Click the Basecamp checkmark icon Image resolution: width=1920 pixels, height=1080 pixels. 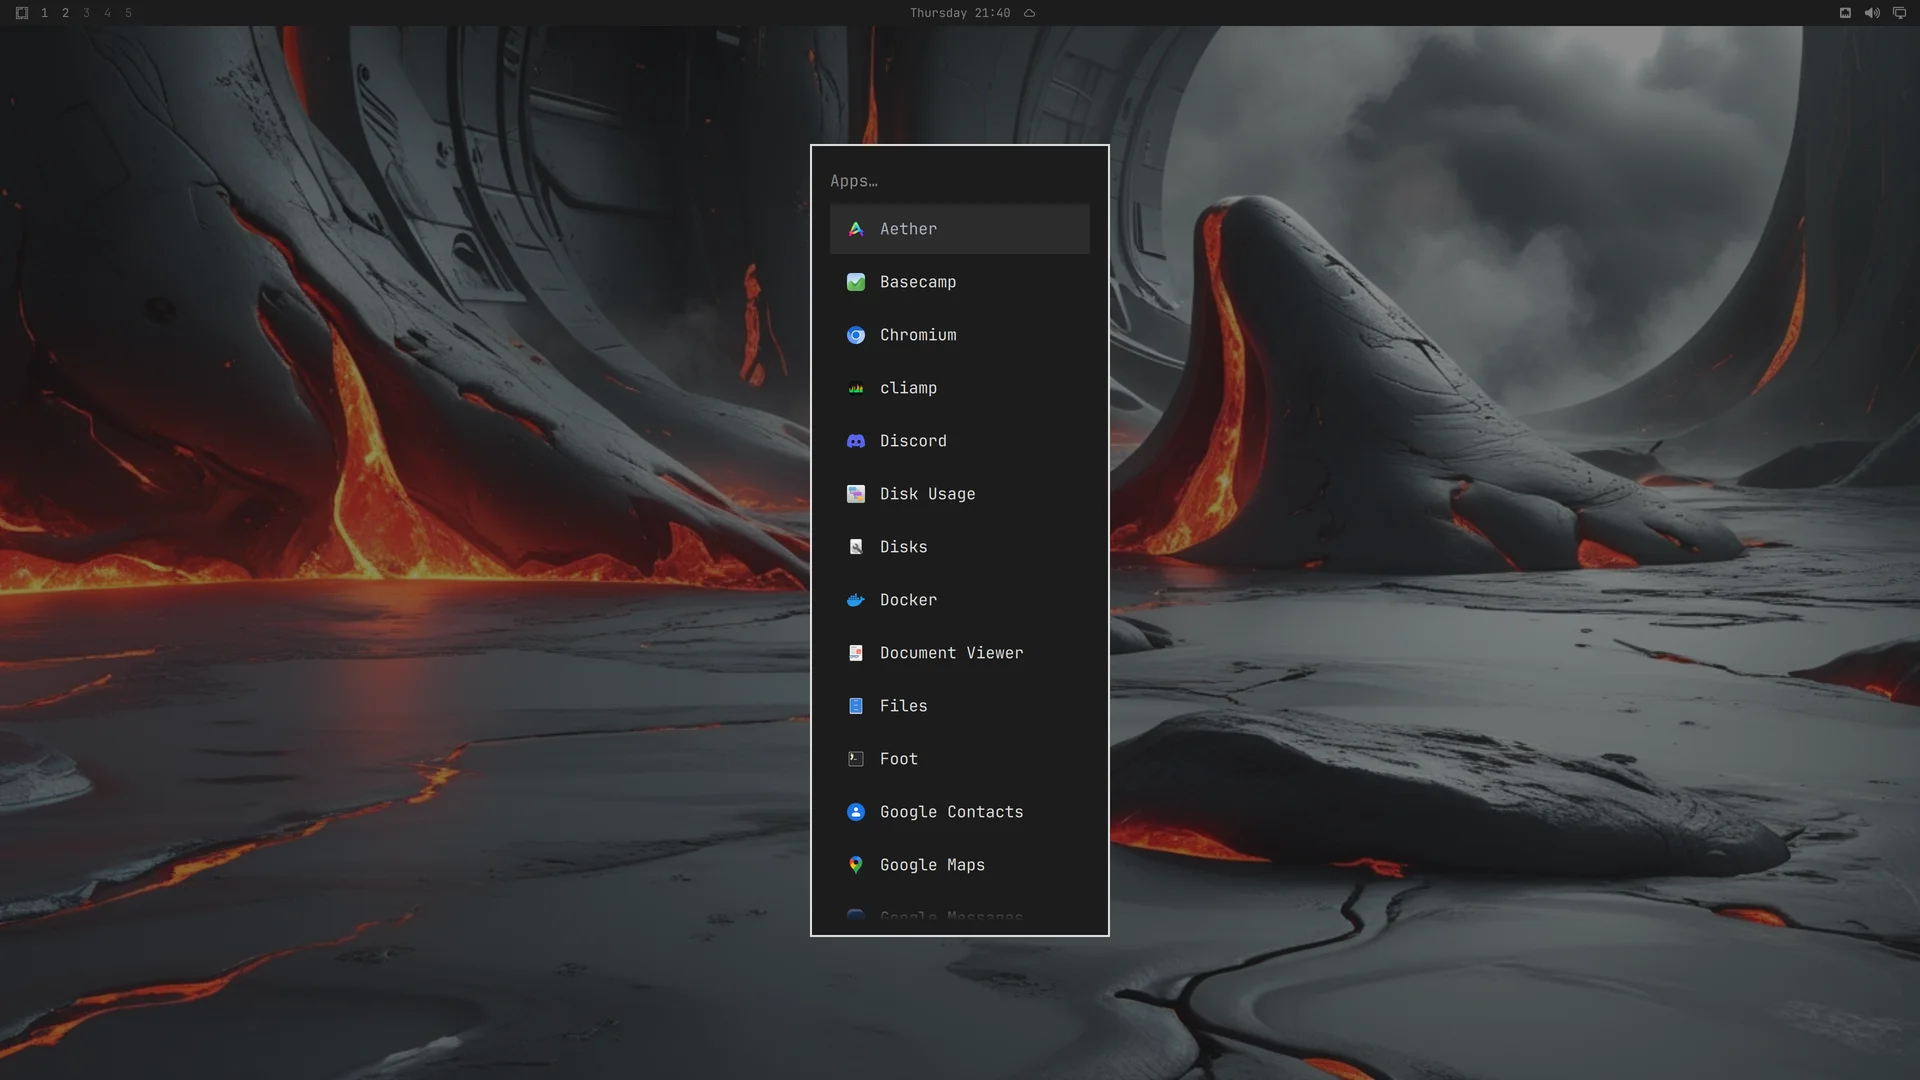coord(856,282)
